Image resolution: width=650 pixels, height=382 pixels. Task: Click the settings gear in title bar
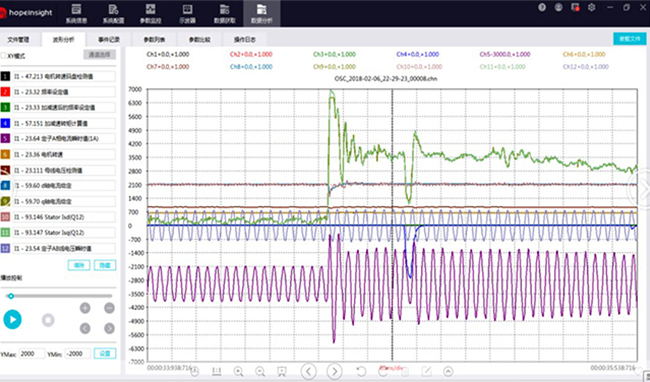(592, 7)
